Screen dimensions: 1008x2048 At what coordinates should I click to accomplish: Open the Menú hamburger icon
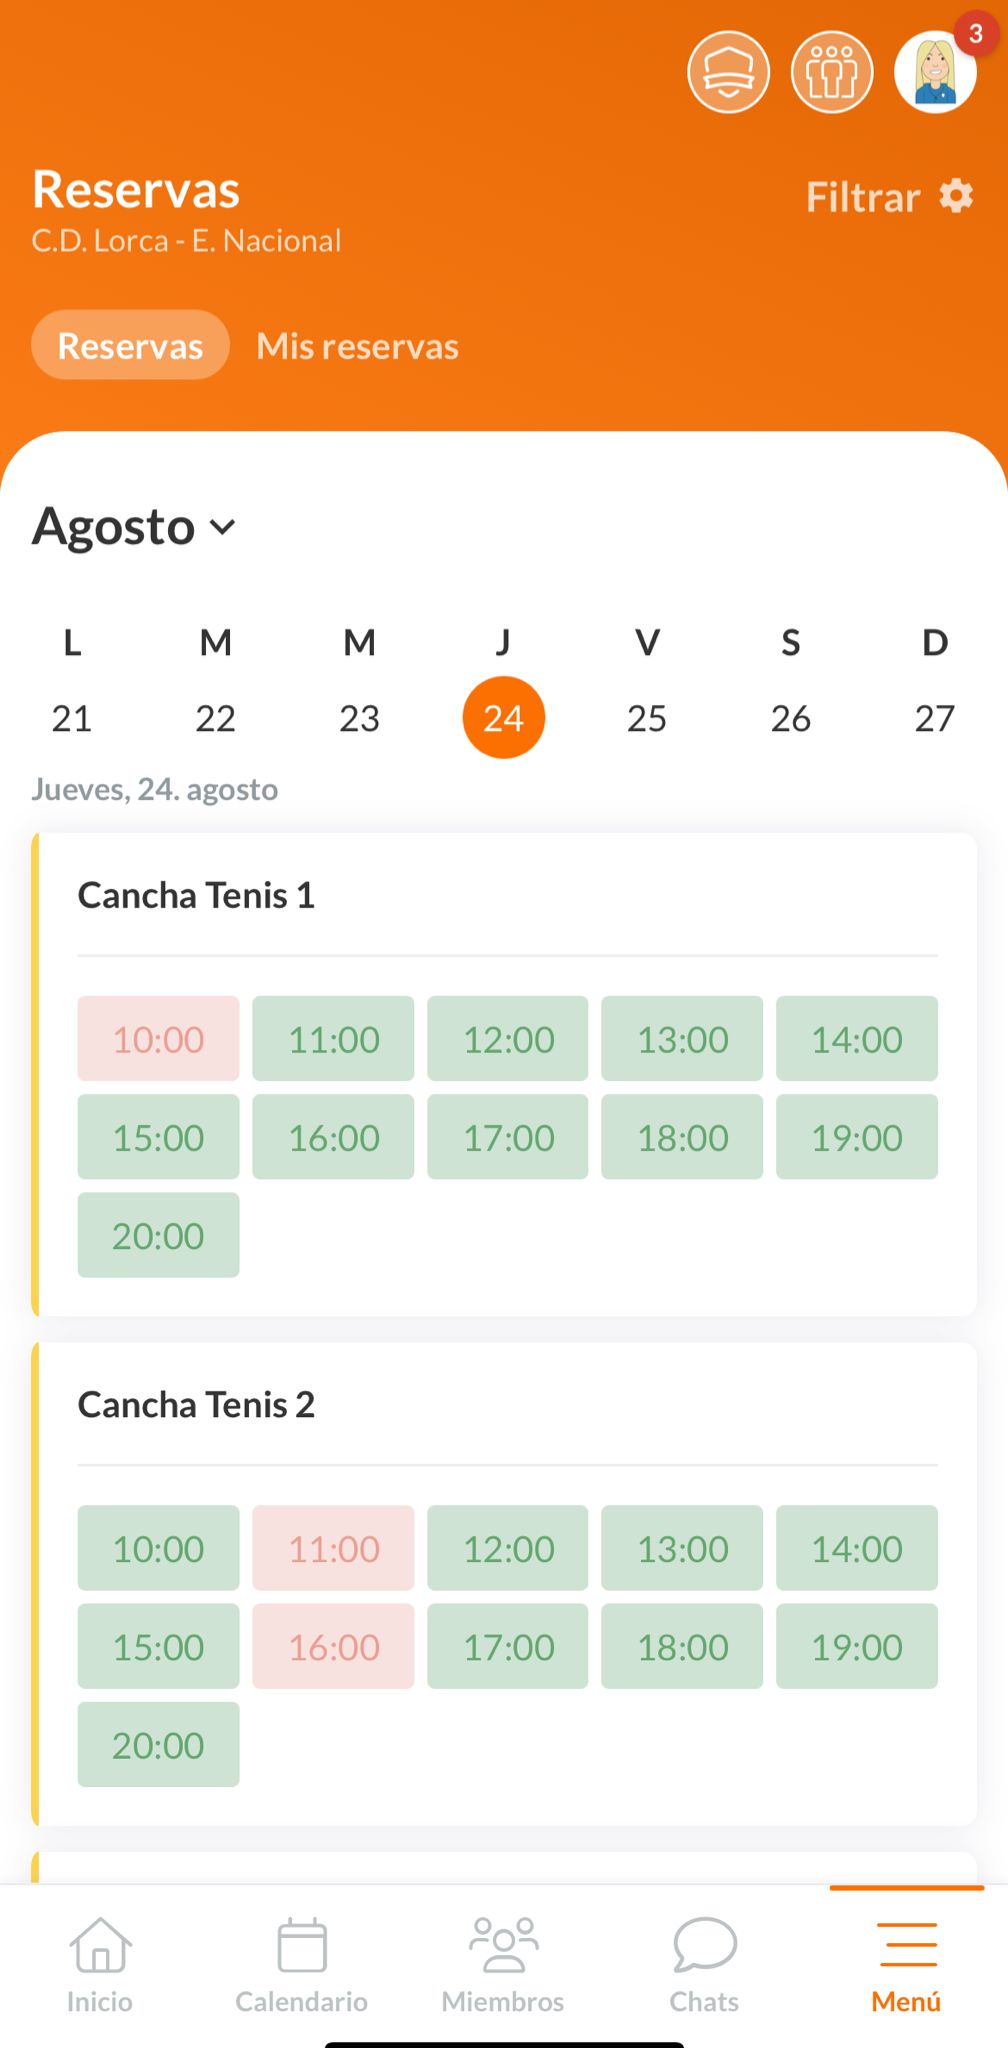[x=907, y=1946]
